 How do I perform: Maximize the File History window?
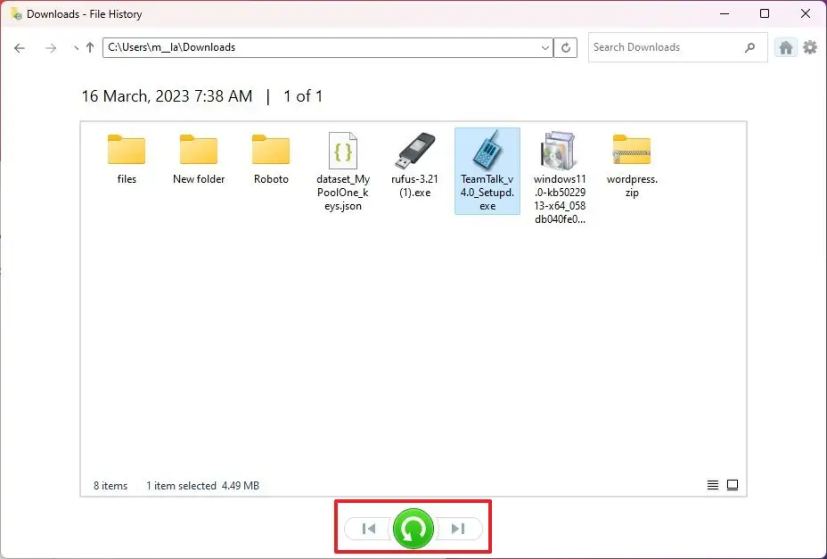tap(764, 14)
